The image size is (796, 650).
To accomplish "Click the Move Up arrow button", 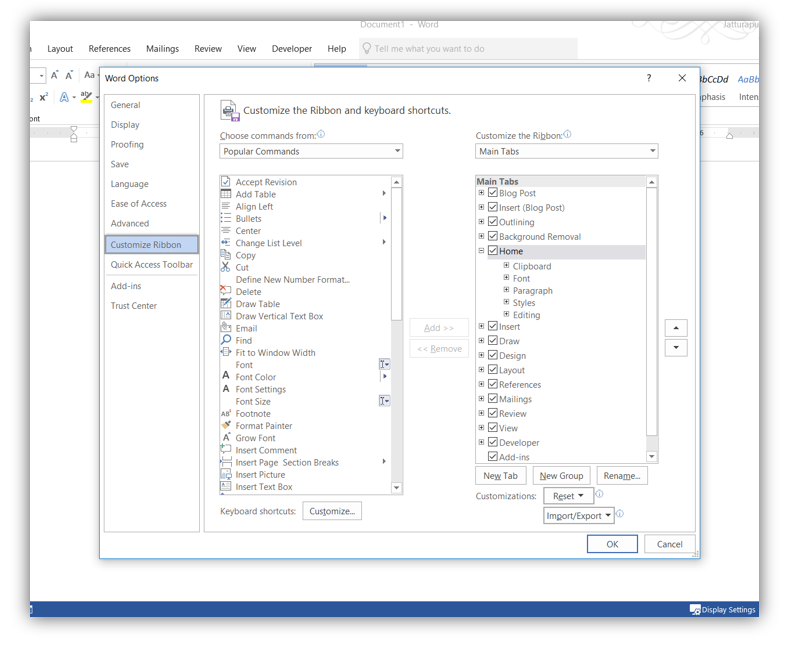I will (x=676, y=328).
